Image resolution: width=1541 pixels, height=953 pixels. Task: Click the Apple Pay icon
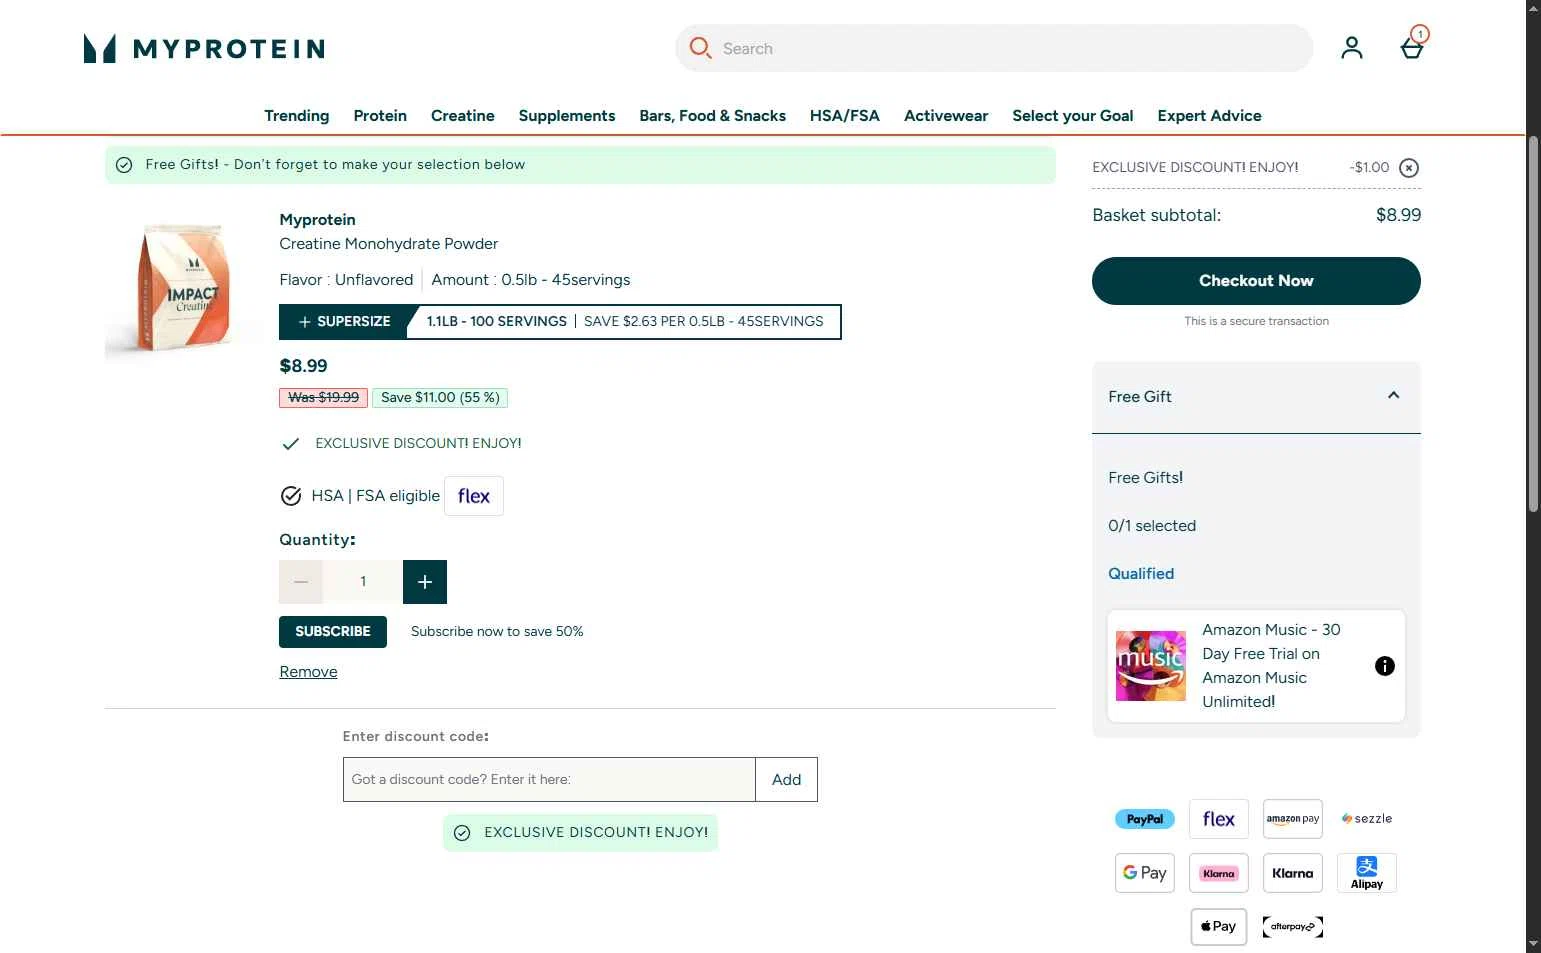(1219, 927)
